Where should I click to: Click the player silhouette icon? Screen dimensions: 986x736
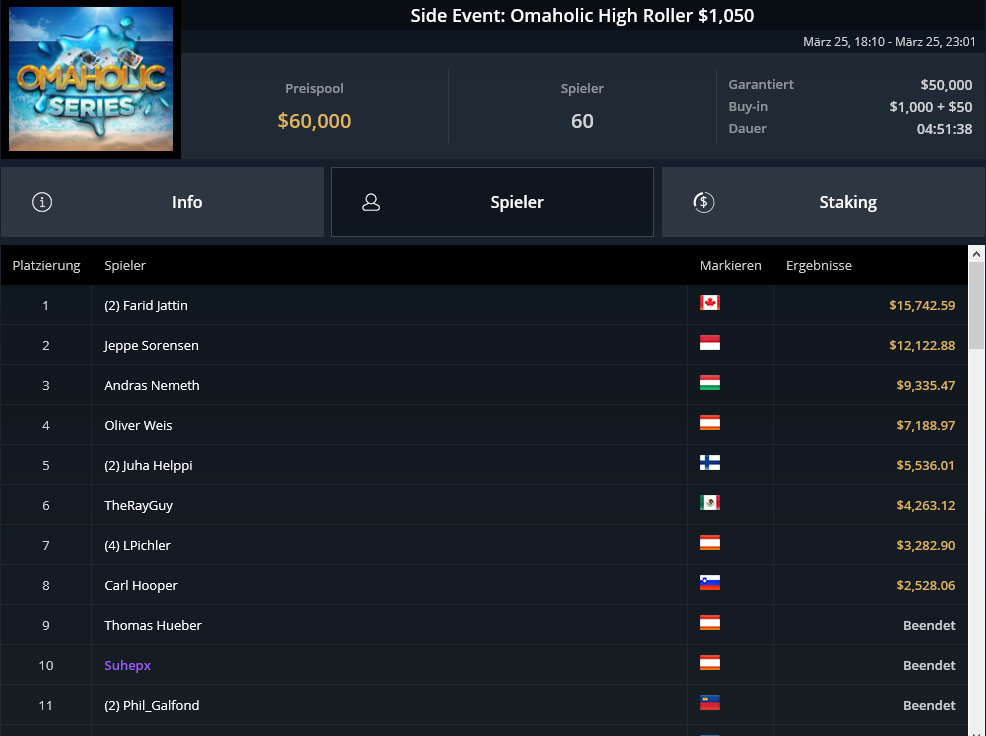(371, 202)
